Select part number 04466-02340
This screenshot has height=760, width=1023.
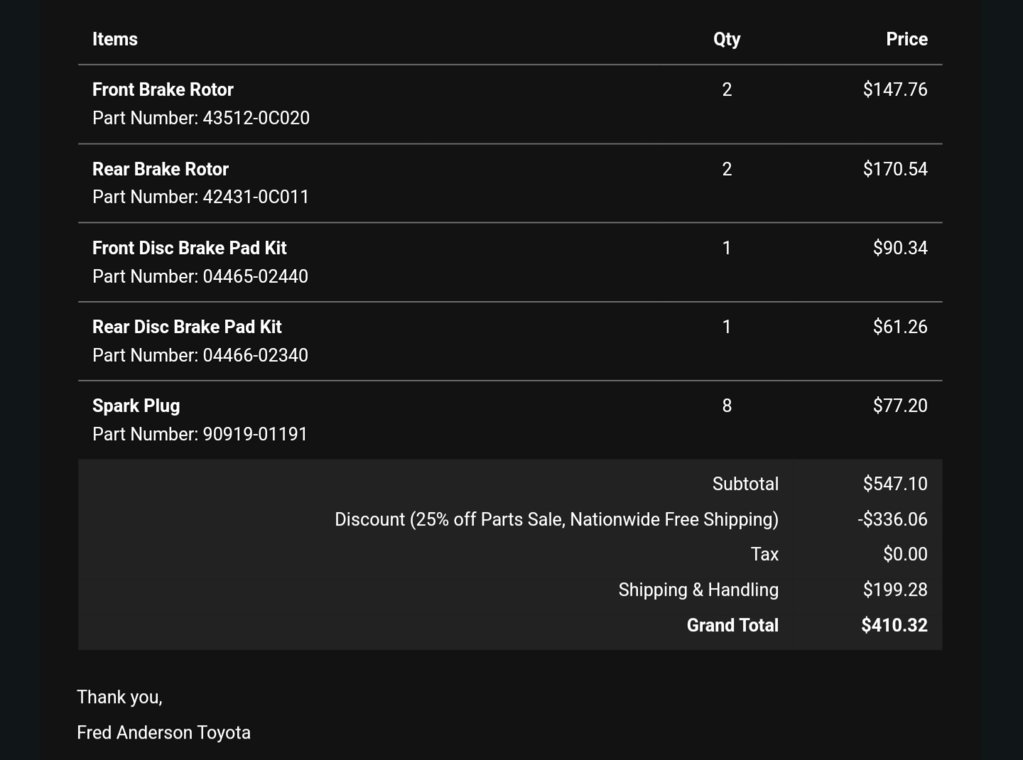(255, 356)
